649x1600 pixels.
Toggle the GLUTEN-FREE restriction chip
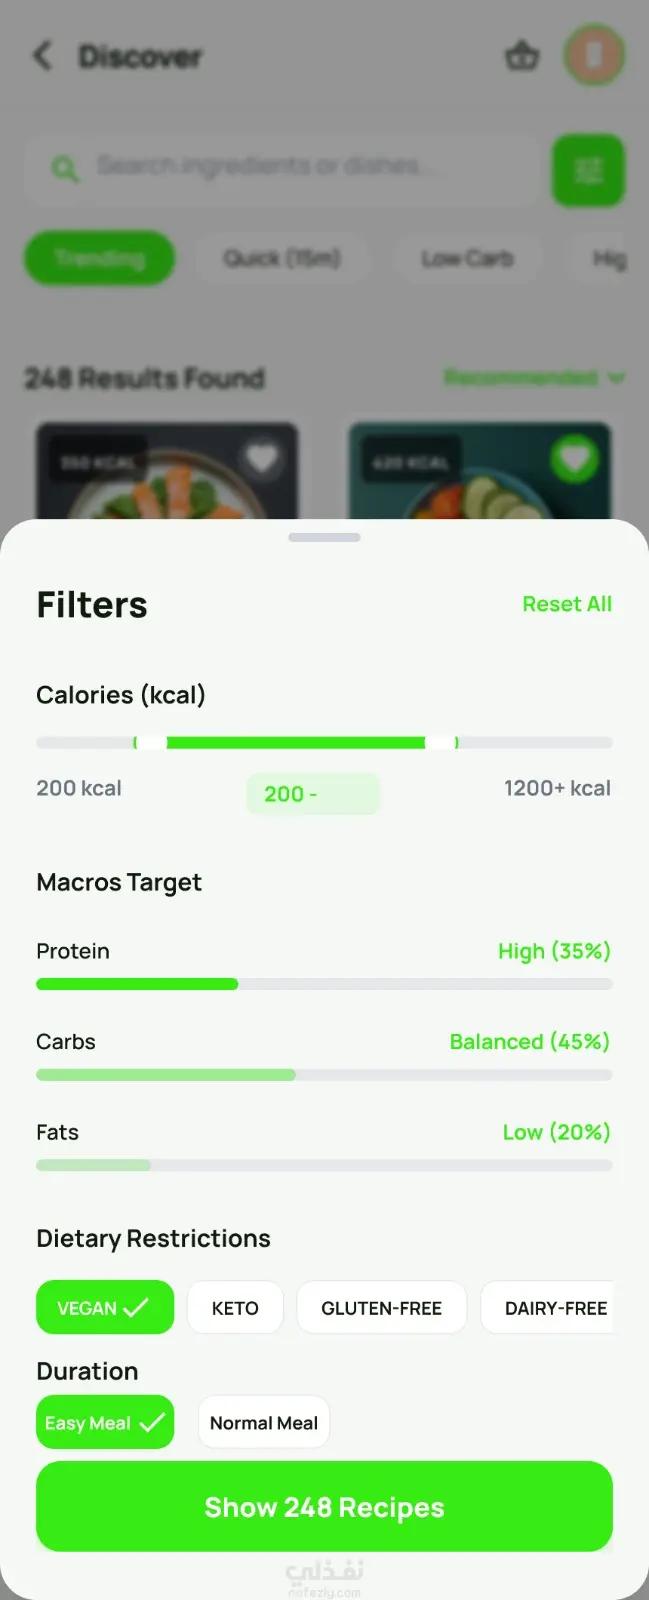(381, 1307)
